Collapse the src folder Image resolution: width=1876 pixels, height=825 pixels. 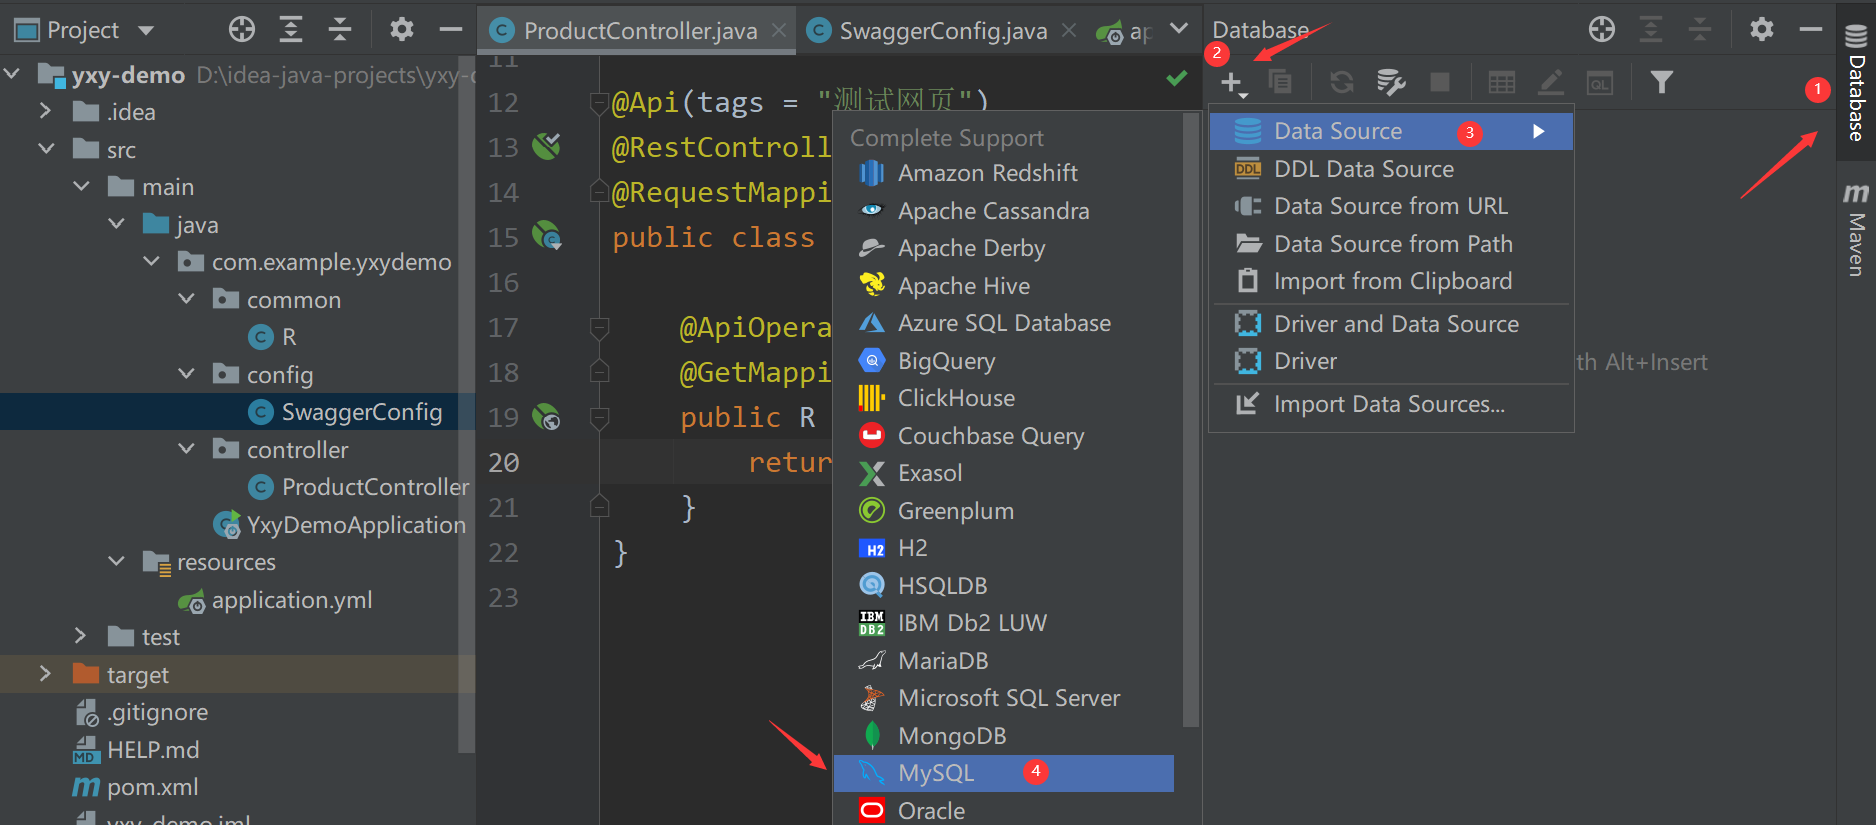click(46, 149)
